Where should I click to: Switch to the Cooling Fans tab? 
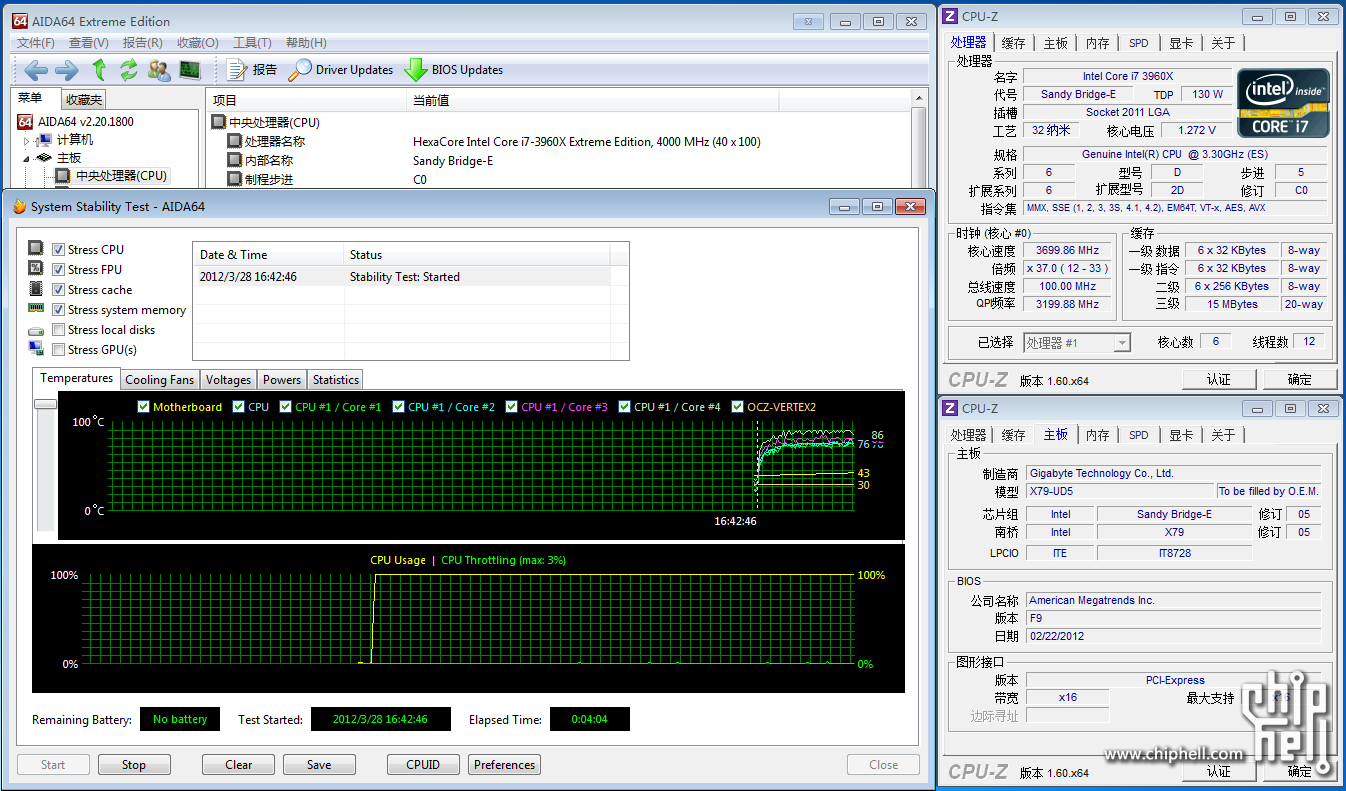coord(160,380)
